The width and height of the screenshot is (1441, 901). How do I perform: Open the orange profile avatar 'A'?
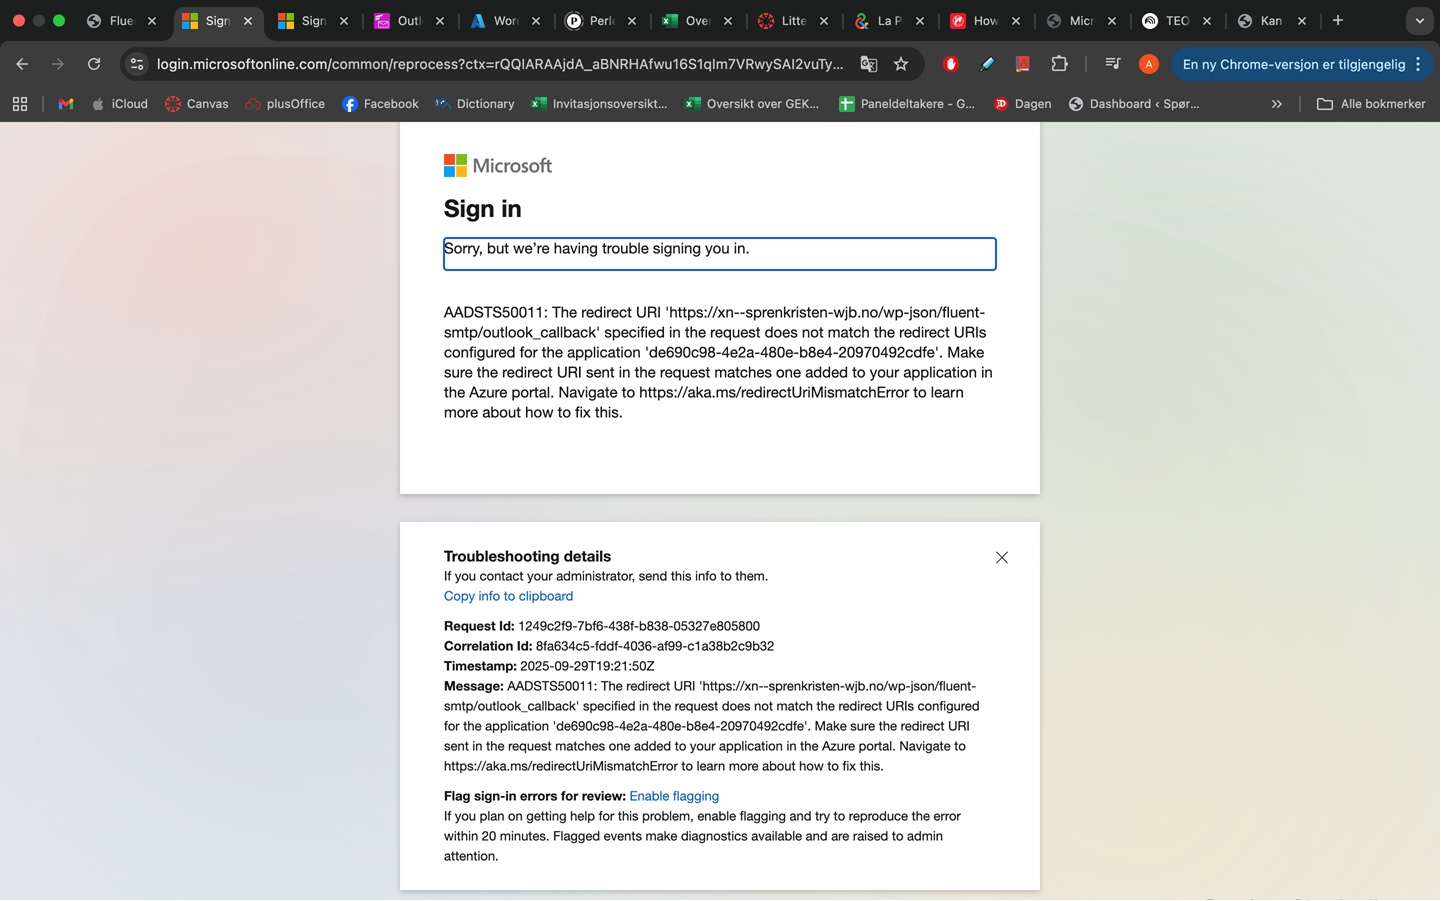[x=1149, y=64]
